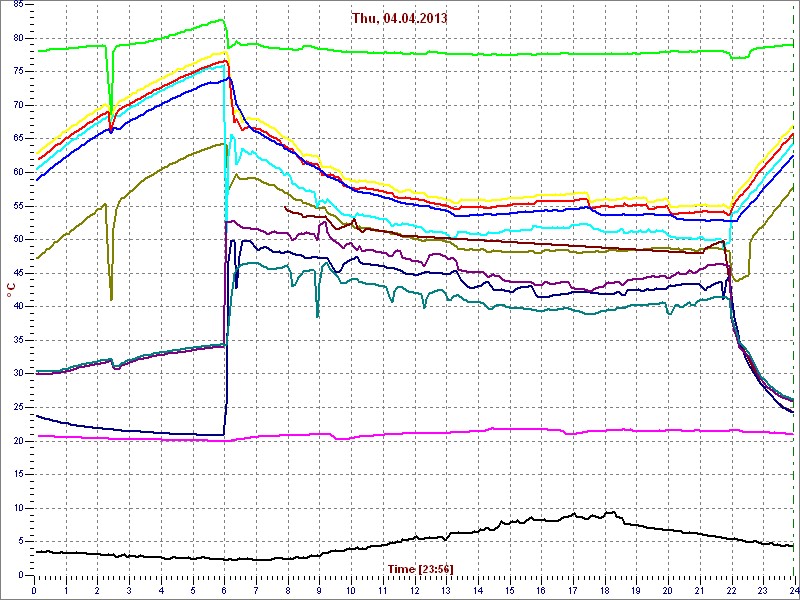Select the 20 tick on the temperature axis
This screenshot has width=800, height=600.
click(17, 441)
